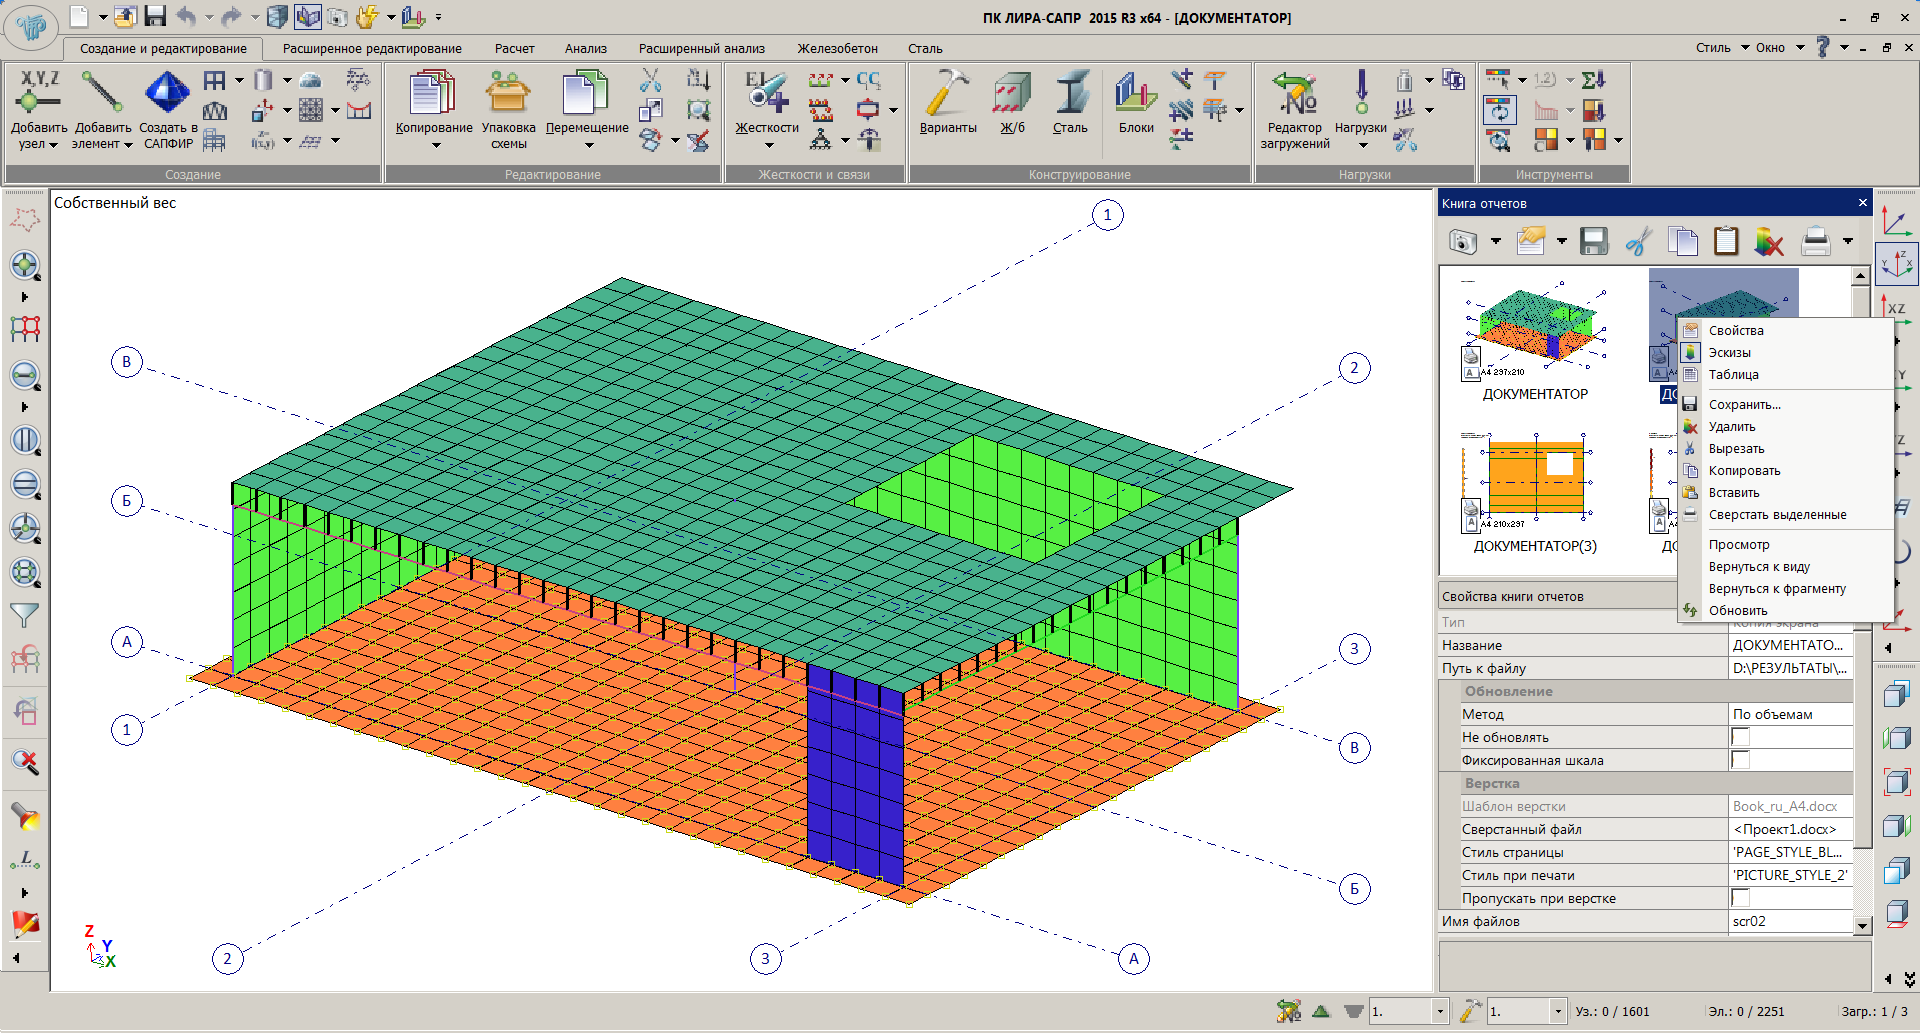Open the Copy (Копирование) tool
The width and height of the screenshot is (1920, 1033).
(433, 95)
